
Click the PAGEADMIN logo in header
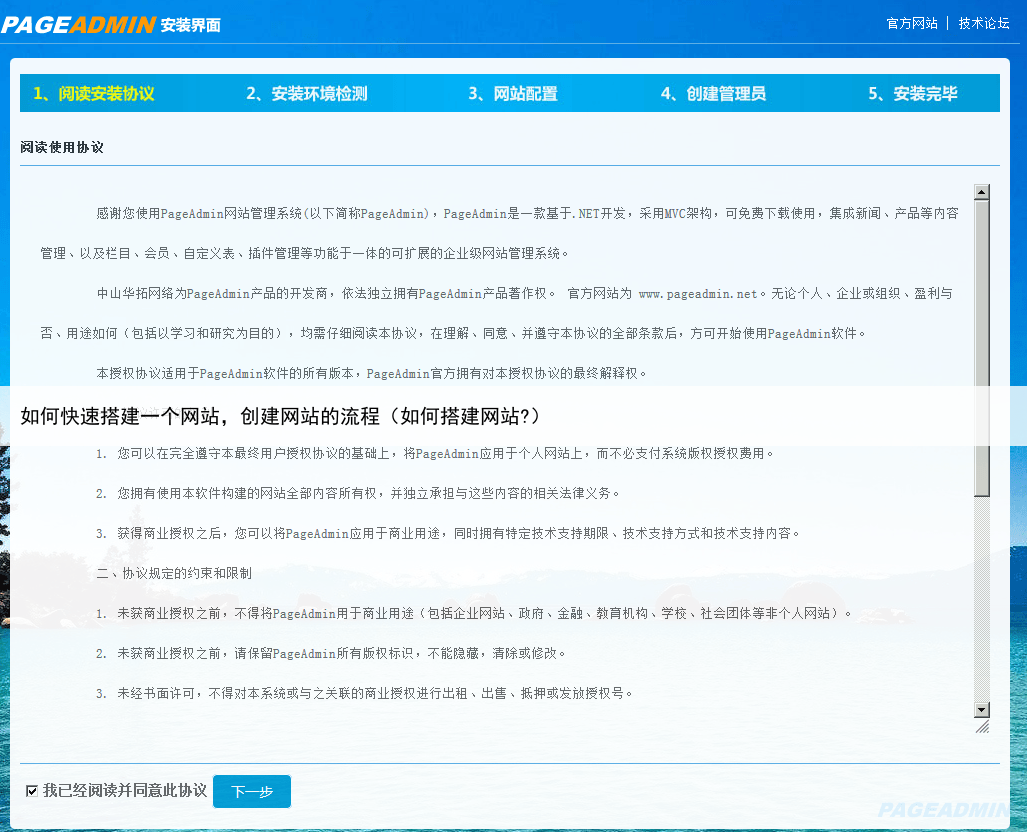[x=78, y=24]
